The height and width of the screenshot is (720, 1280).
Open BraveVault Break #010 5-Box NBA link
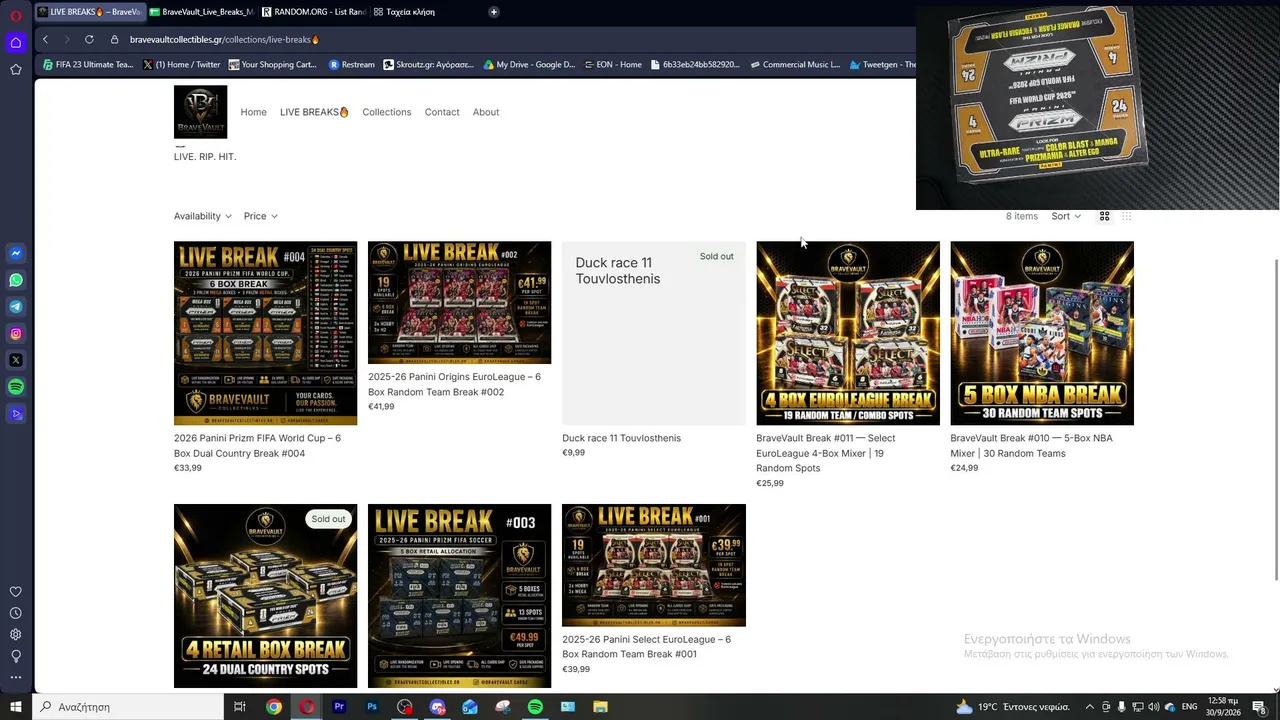click(1031, 446)
